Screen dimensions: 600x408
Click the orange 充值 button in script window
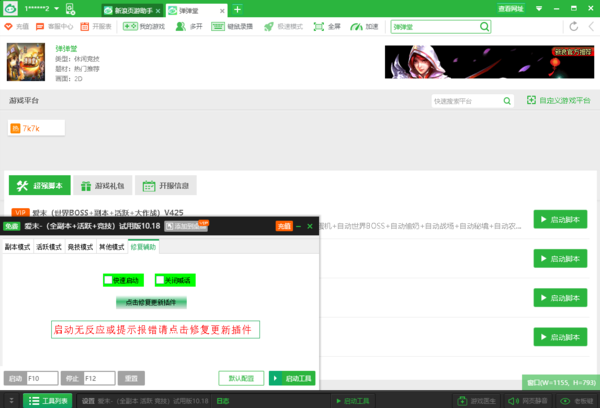(x=284, y=226)
